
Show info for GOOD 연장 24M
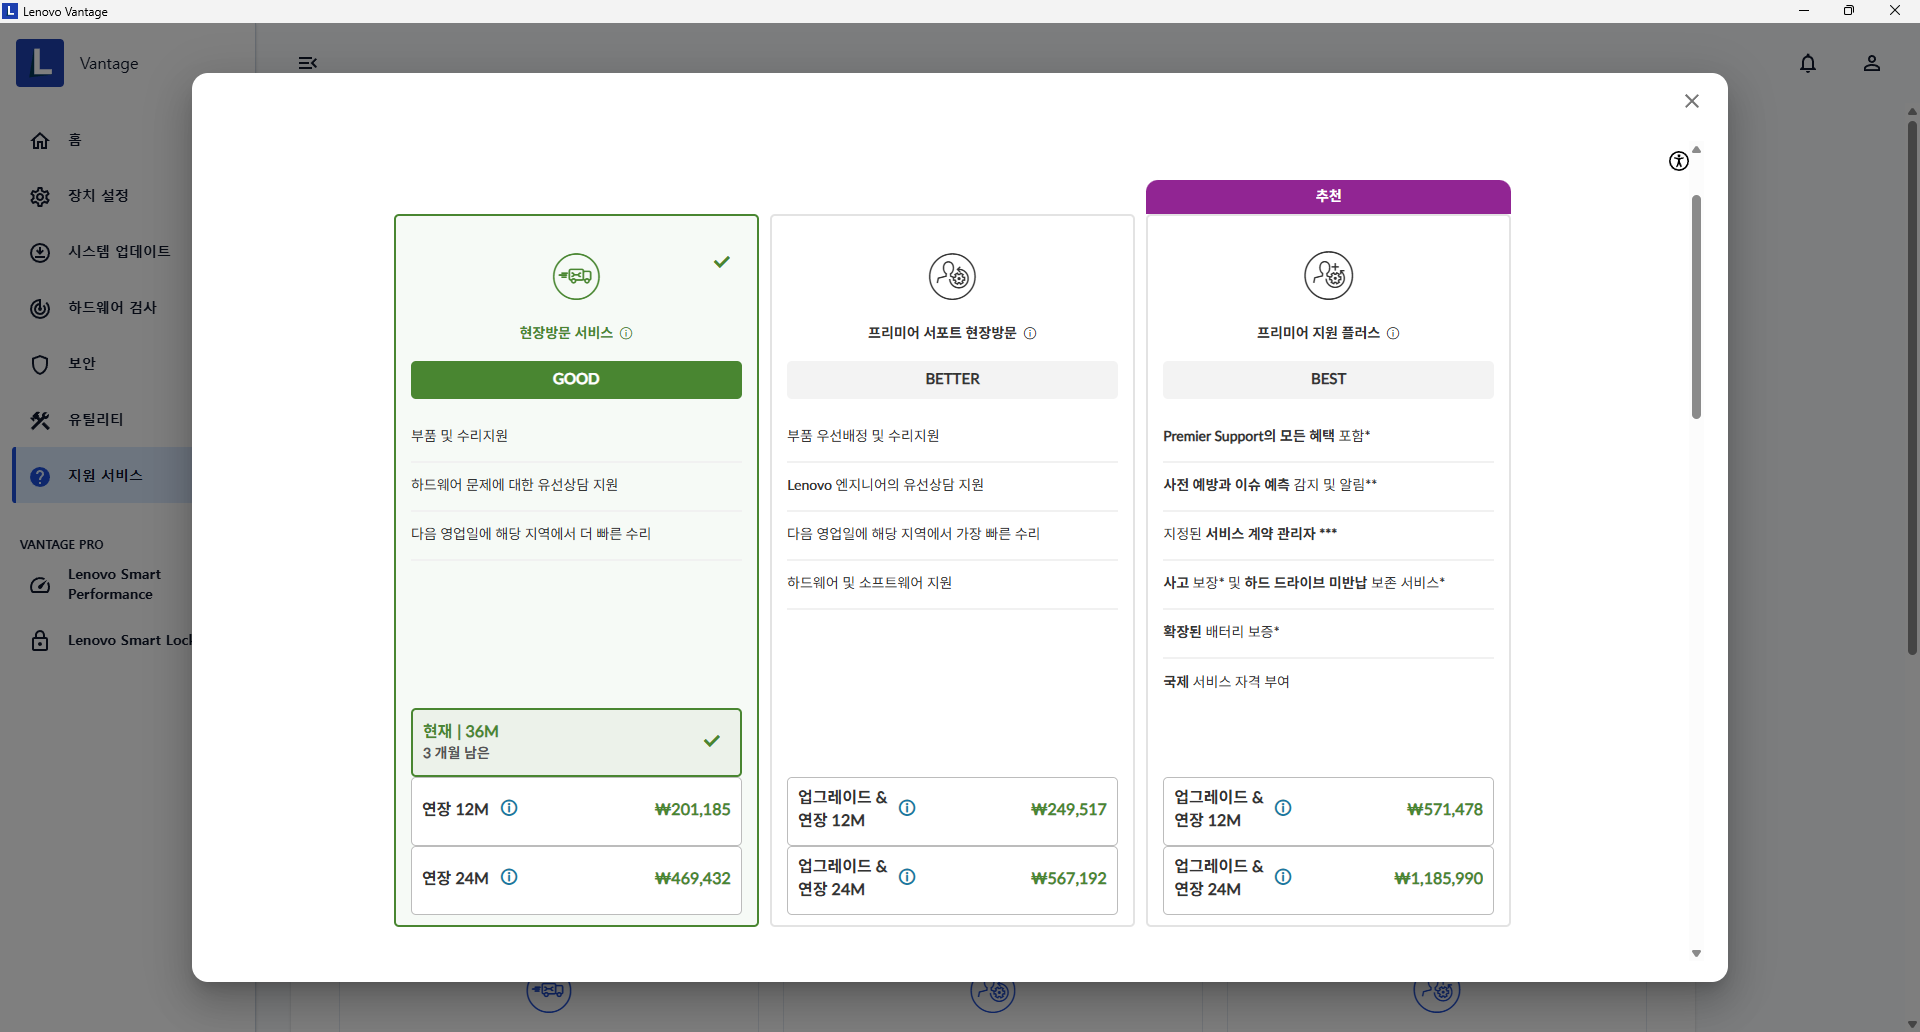pos(509,877)
